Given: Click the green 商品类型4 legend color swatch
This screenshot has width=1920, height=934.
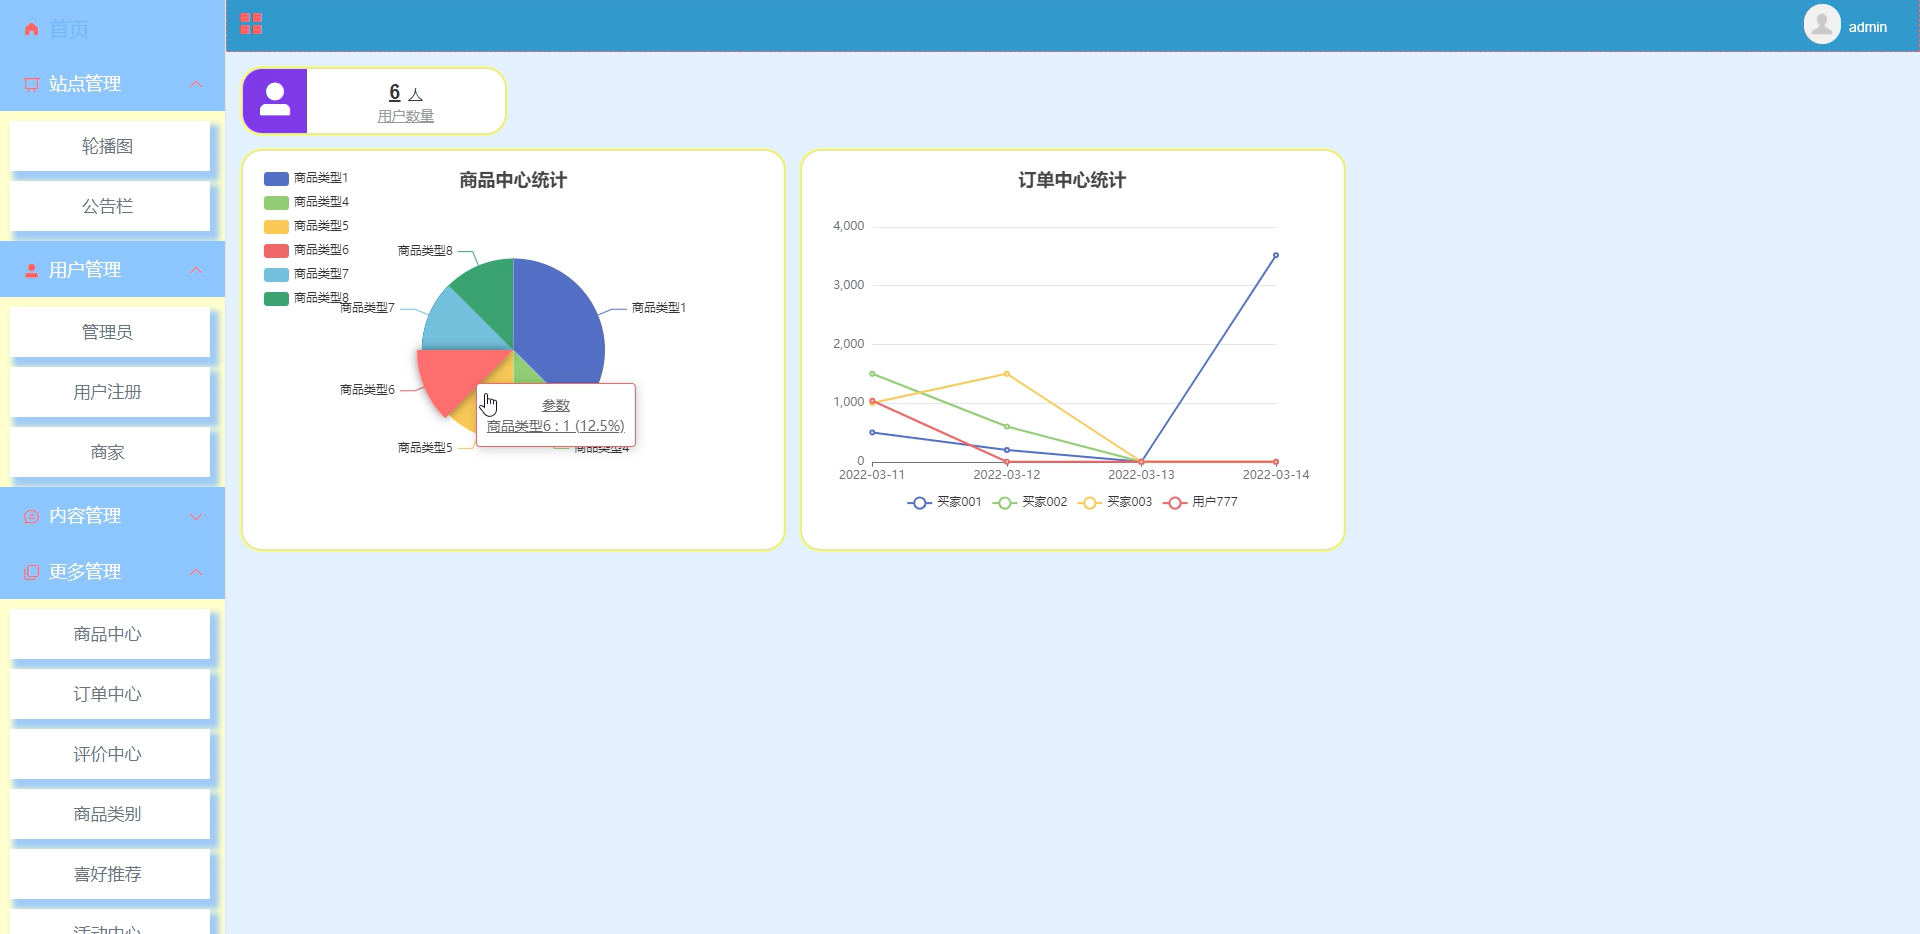Looking at the screenshot, I should click(274, 202).
